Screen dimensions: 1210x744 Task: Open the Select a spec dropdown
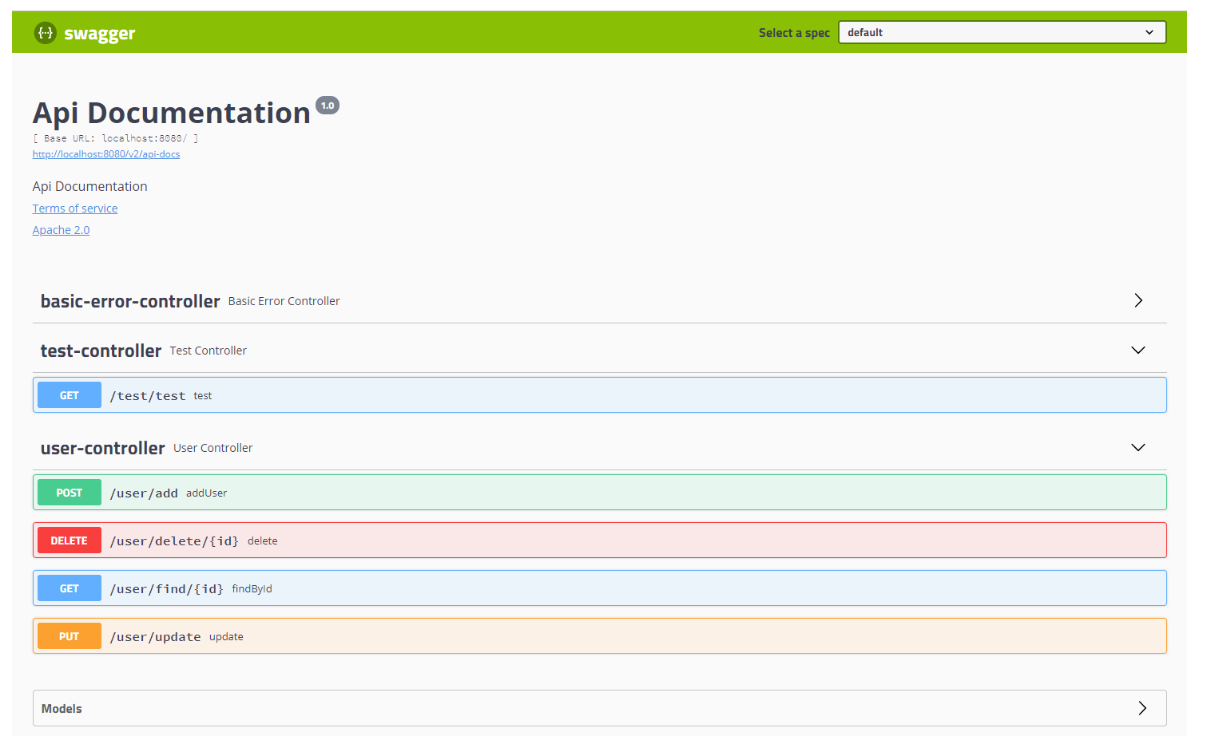[x=1002, y=33]
